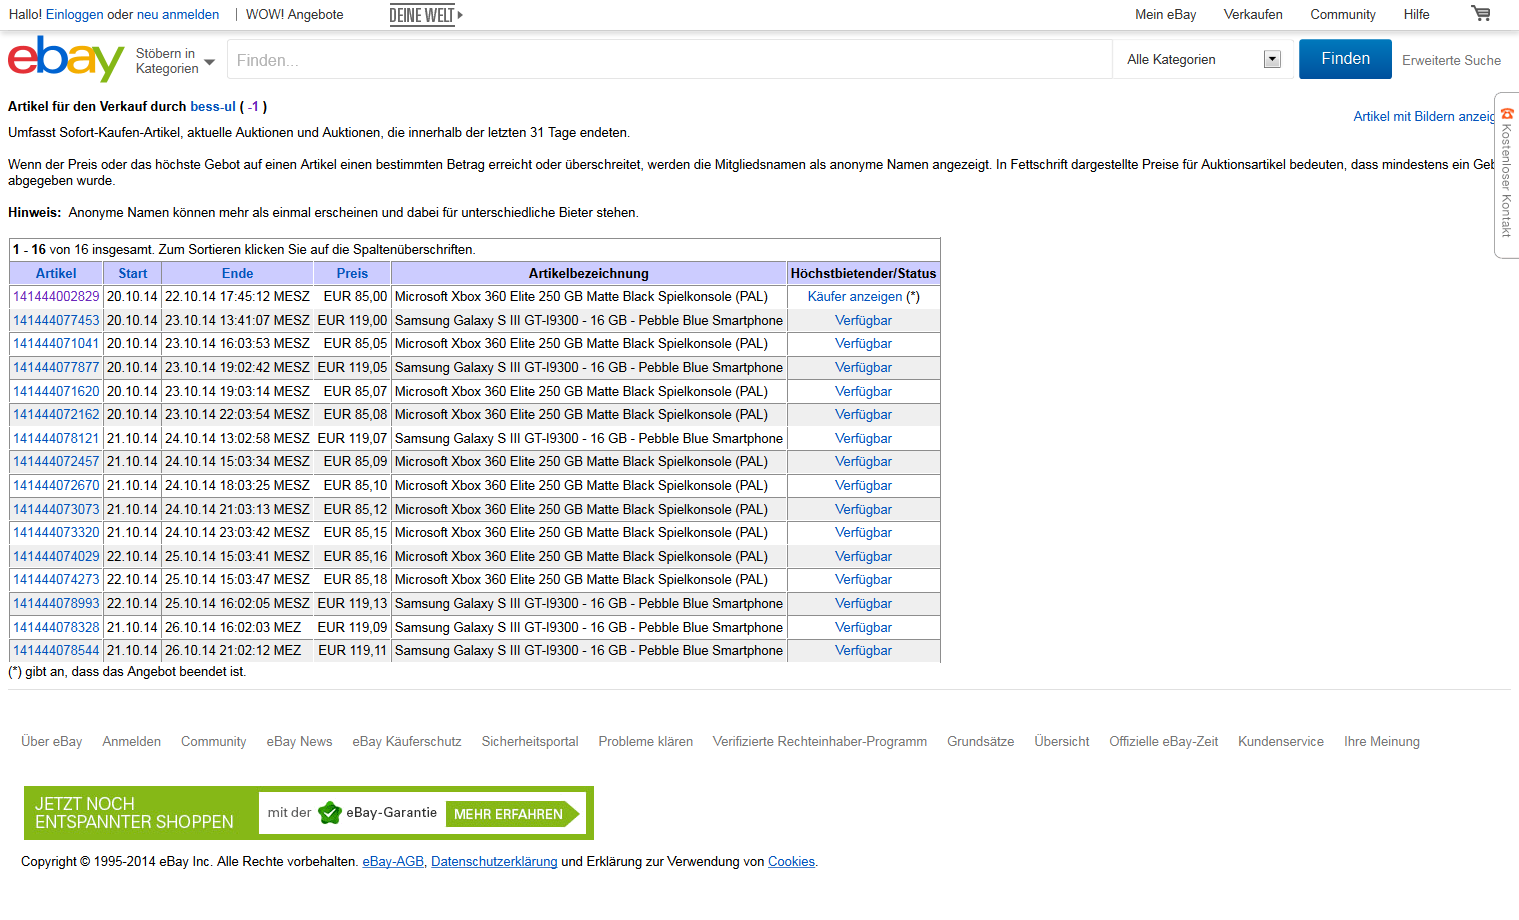Open item number 141444073320
The image size is (1519, 920).
[56, 532]
